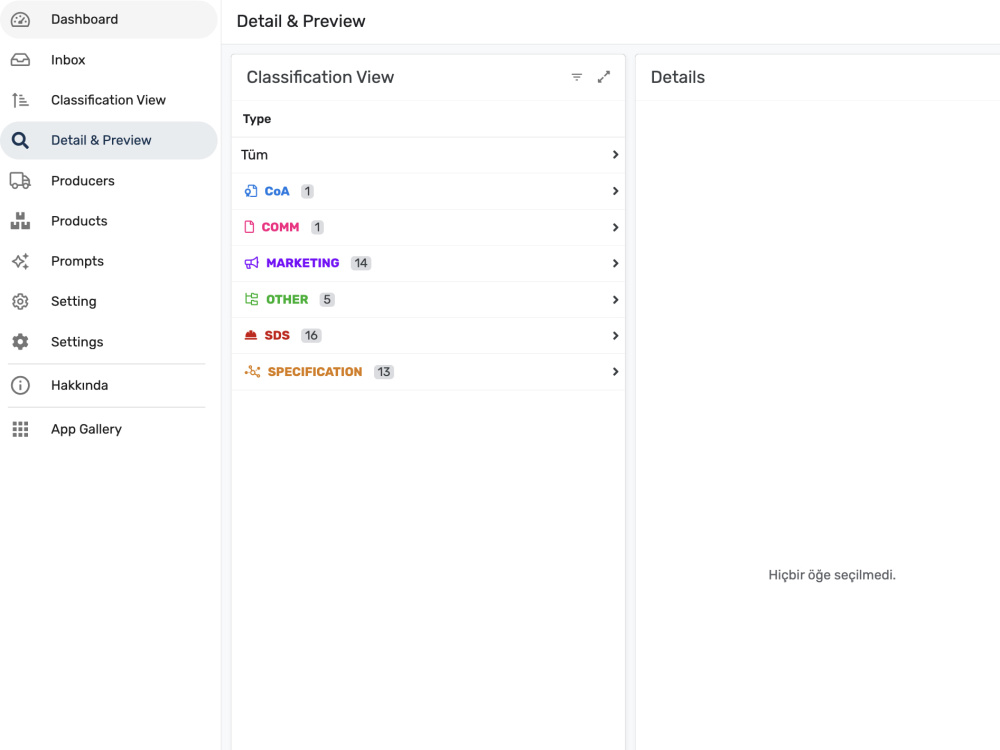Open Settings sidebar entry
1000x750 pixels.
(109, 342)
